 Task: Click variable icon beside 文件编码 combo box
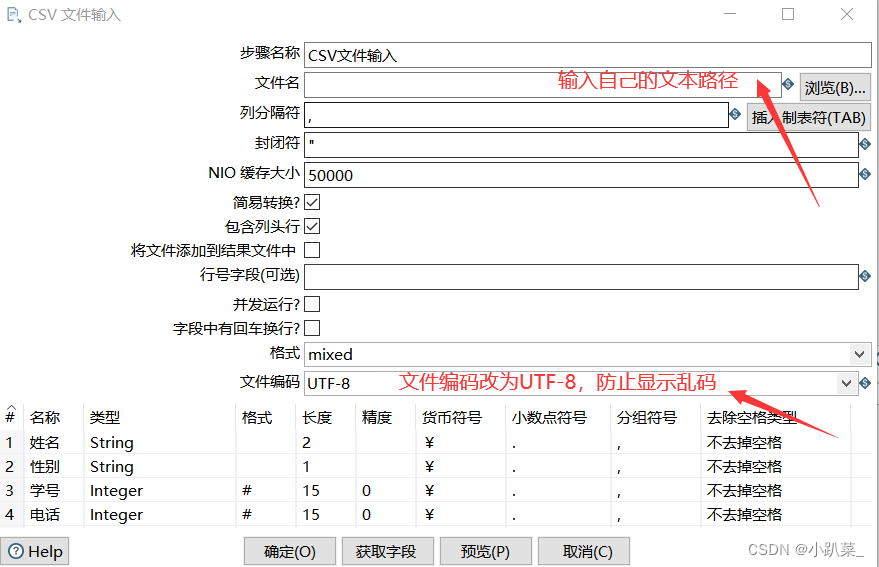coord(865,383)
